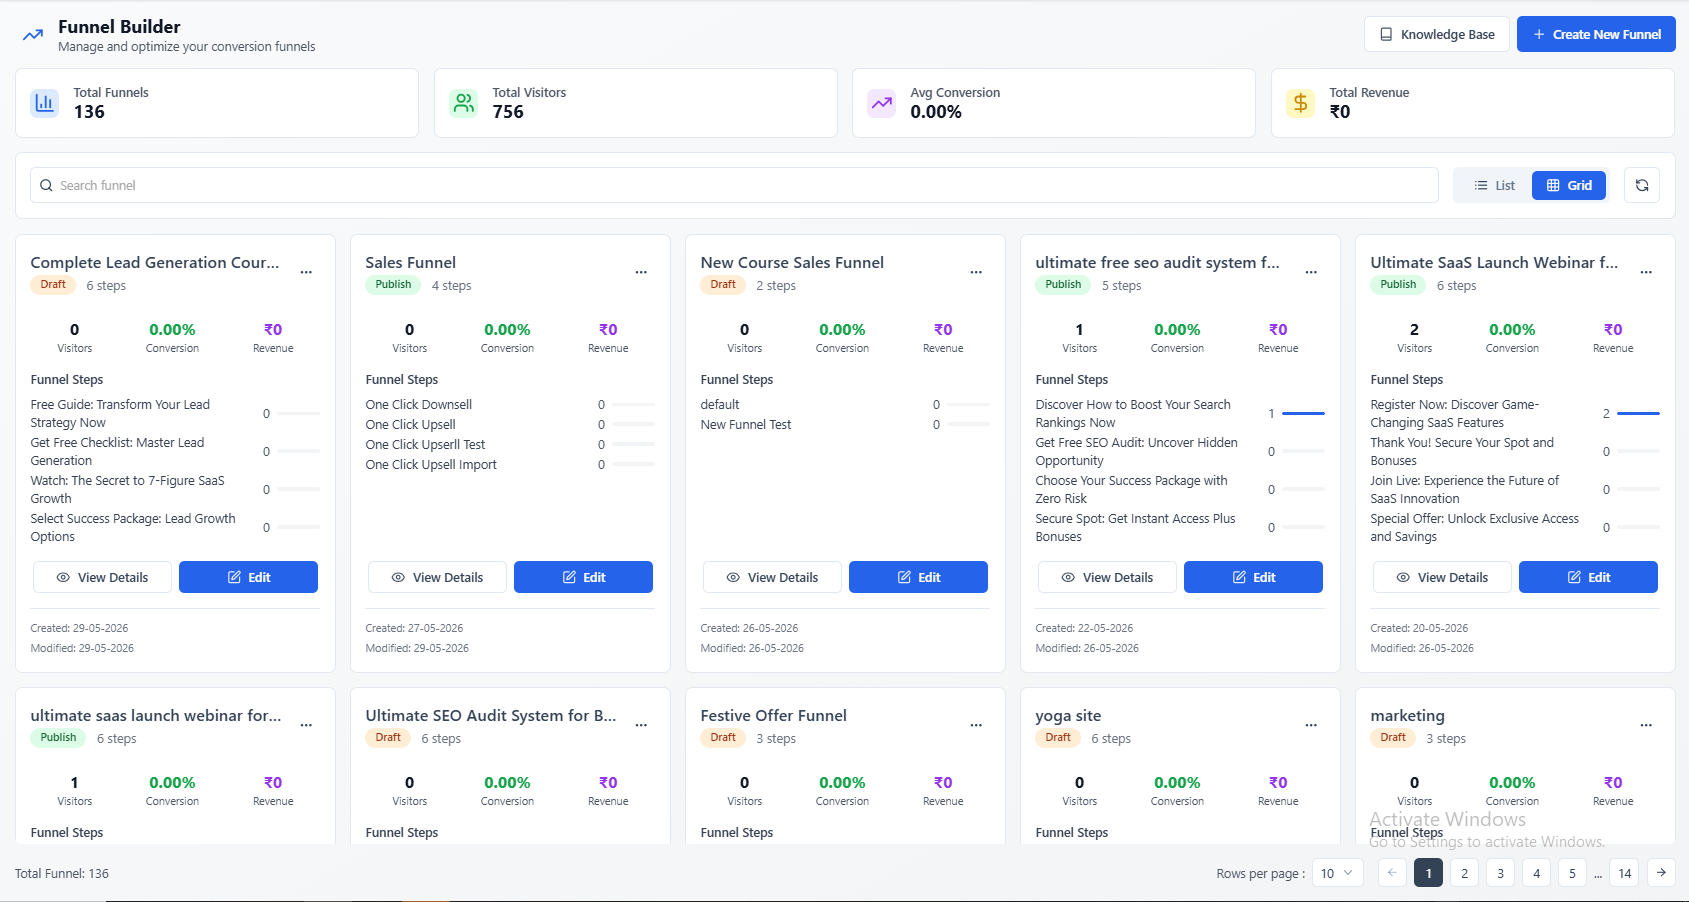
Task: Go to next page with arrow
Action: [x=1661, y=873]
